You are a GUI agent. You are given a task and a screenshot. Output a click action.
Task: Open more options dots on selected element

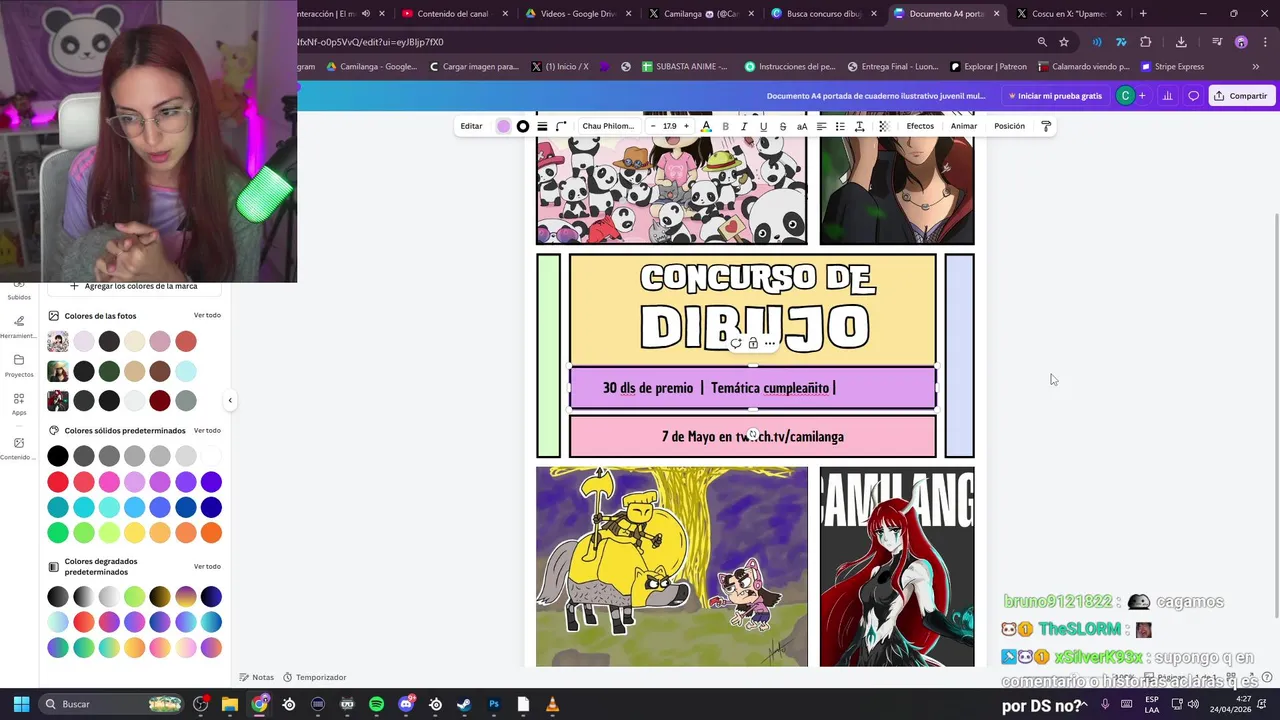click(x=770, y=343)
